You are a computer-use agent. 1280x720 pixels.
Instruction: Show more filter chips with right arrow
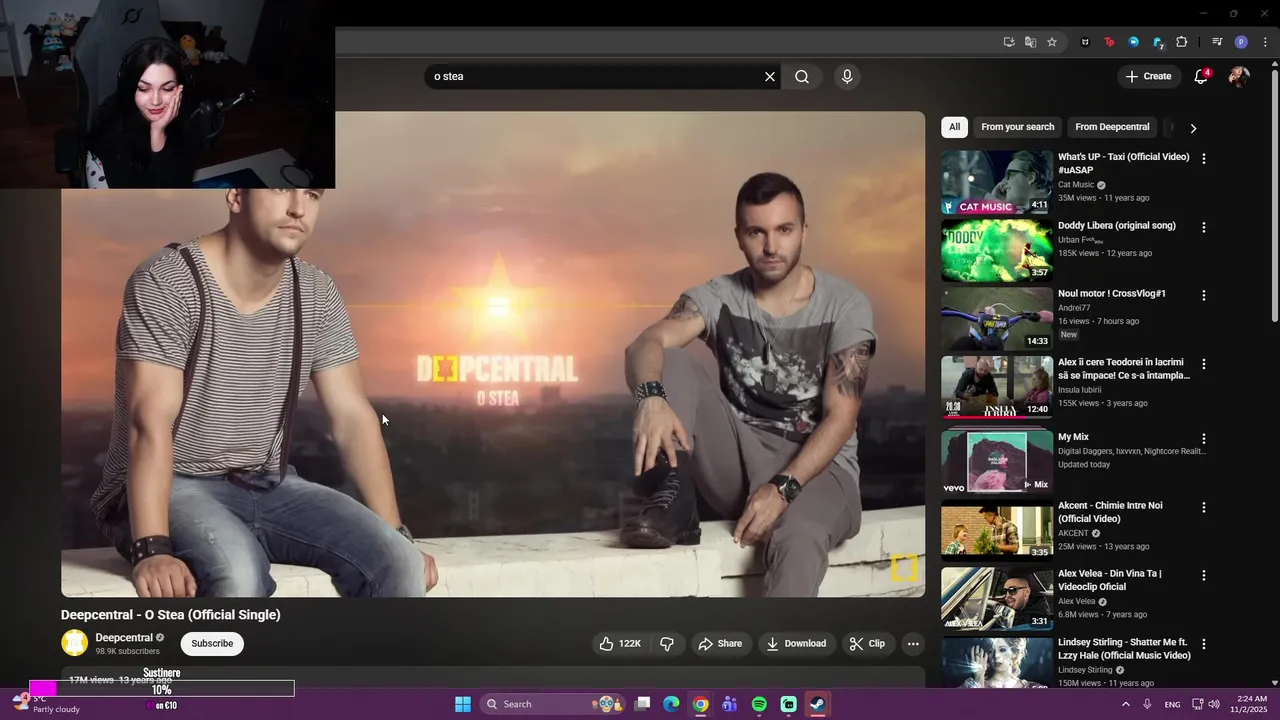[1192, 128]
